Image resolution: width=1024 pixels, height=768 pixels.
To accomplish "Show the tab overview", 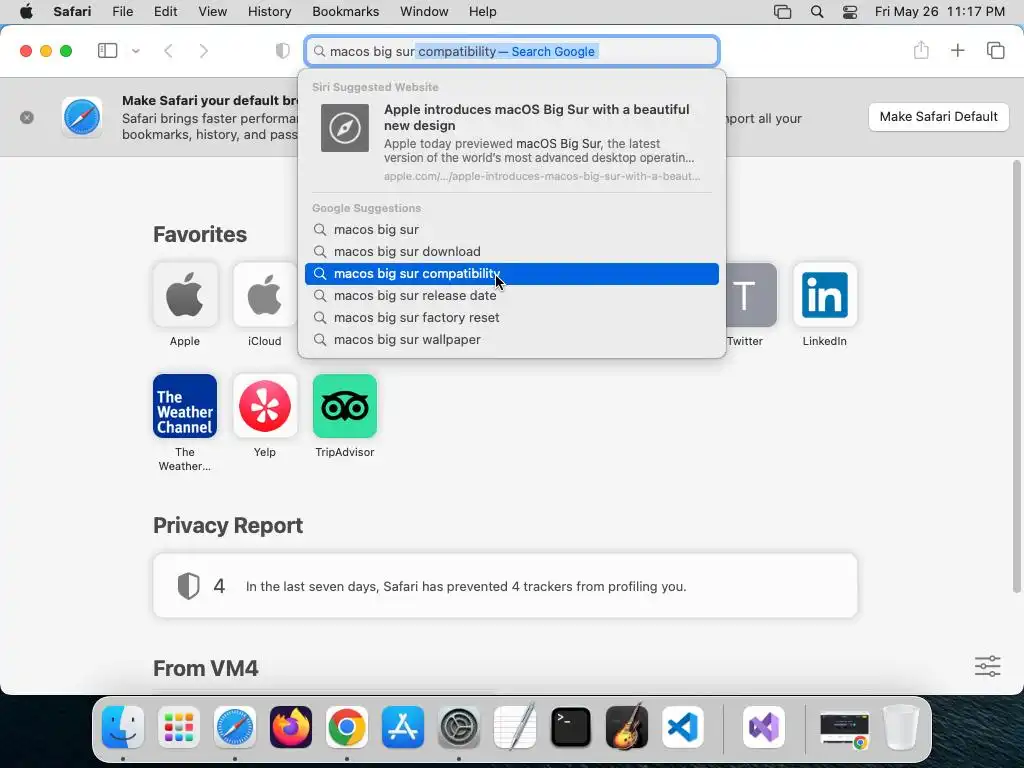I will pos(995,50).
